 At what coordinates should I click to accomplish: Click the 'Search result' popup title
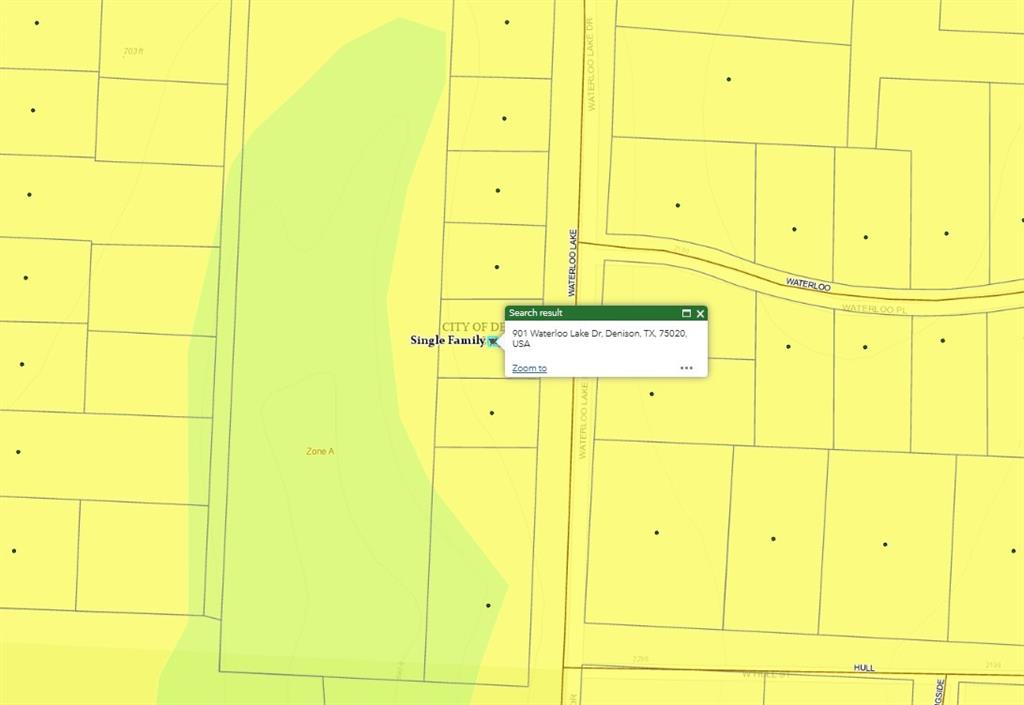(x=536, y=313)
